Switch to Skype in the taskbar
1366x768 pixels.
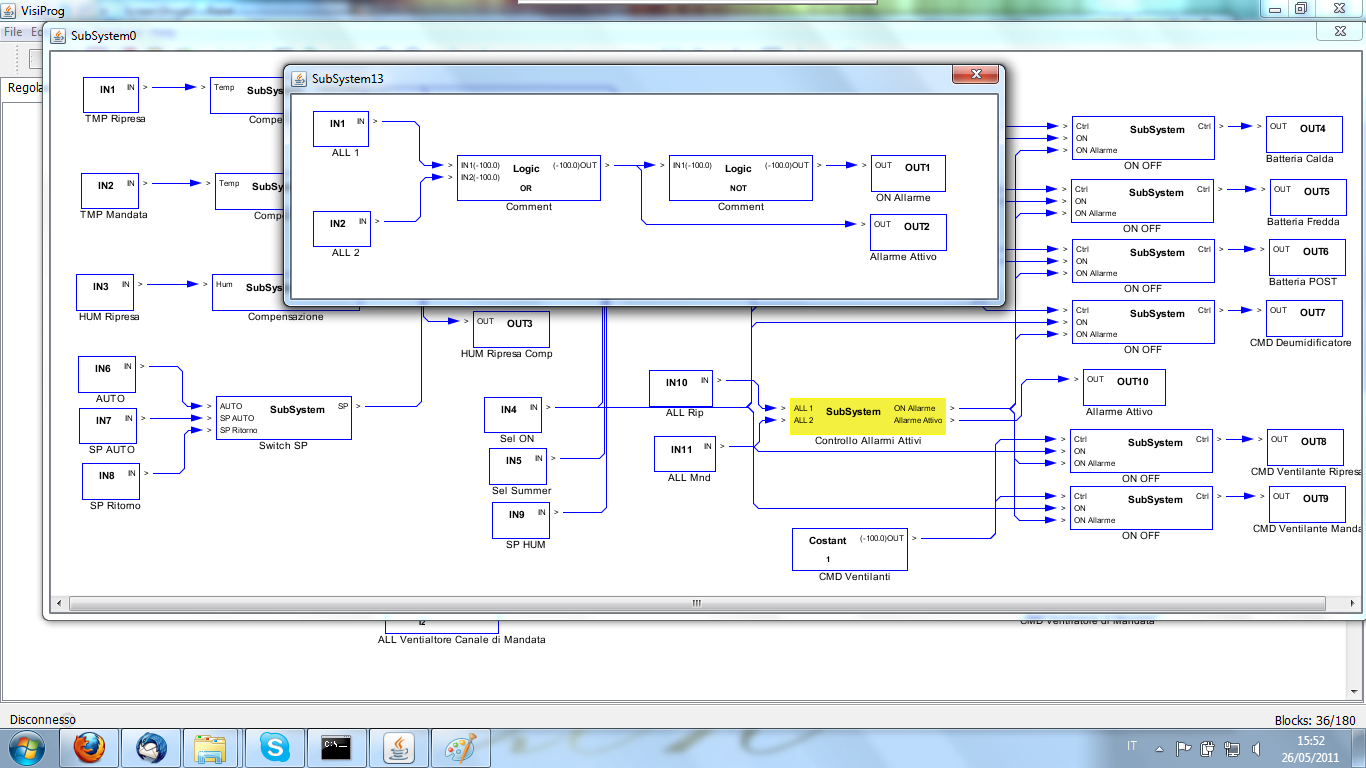(x=274, y=747)
